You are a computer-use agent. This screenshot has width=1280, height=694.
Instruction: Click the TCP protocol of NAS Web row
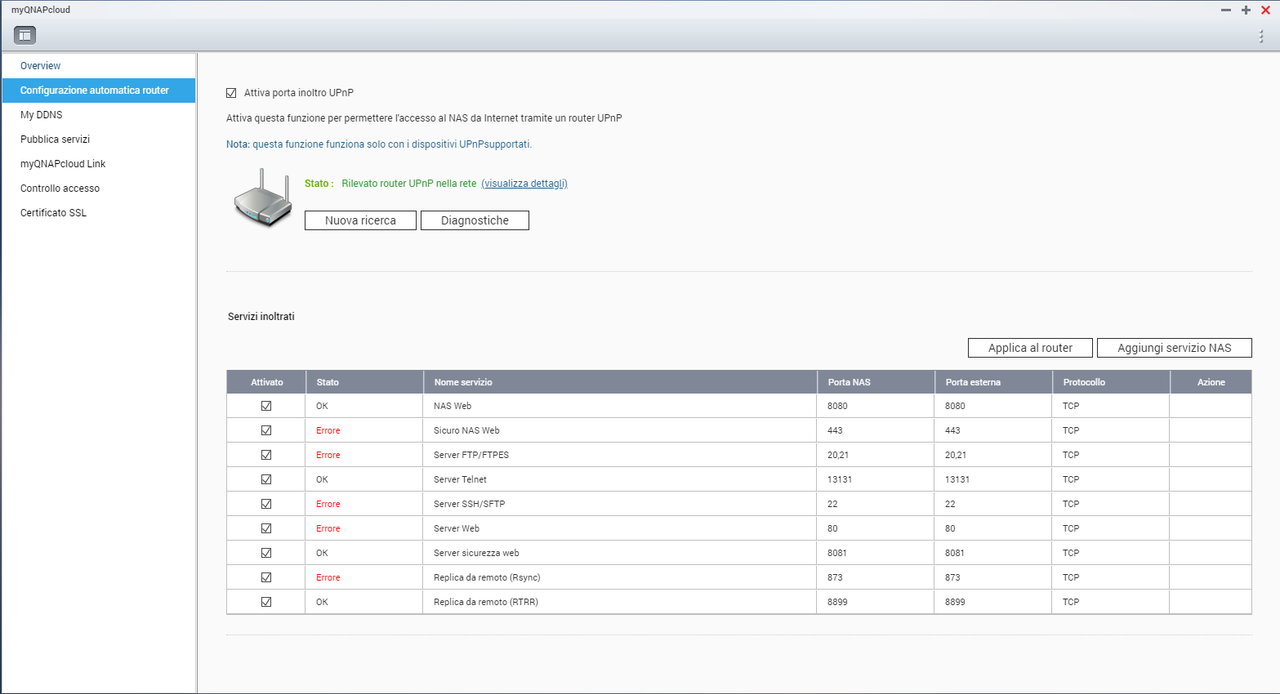(1071, 406)
